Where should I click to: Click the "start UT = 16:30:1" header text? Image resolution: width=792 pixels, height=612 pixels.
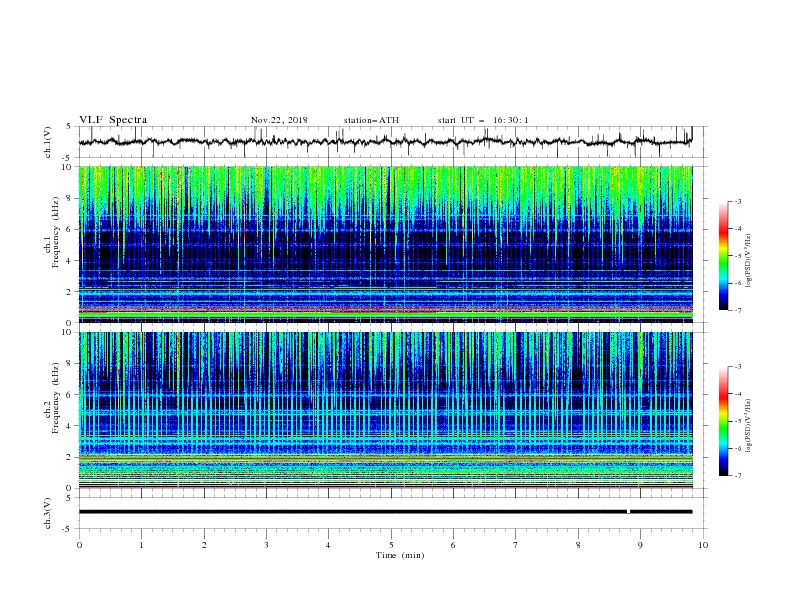pyautogui.click(x=482, y=120)
